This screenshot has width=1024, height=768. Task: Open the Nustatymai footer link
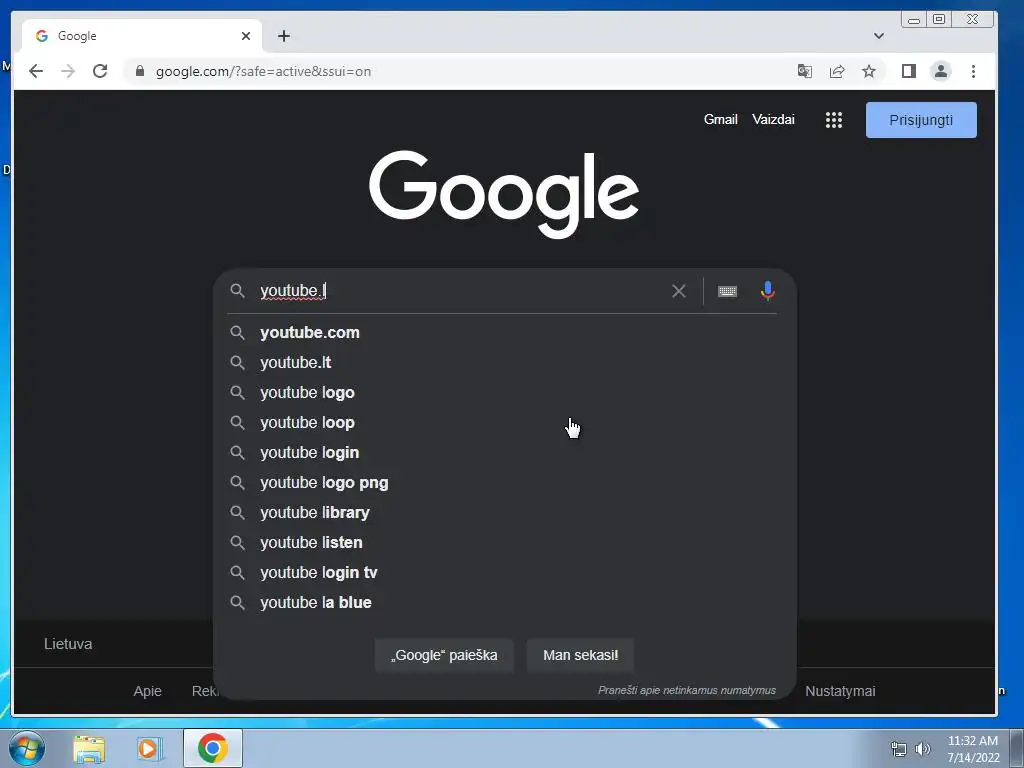tap(840, 691)
